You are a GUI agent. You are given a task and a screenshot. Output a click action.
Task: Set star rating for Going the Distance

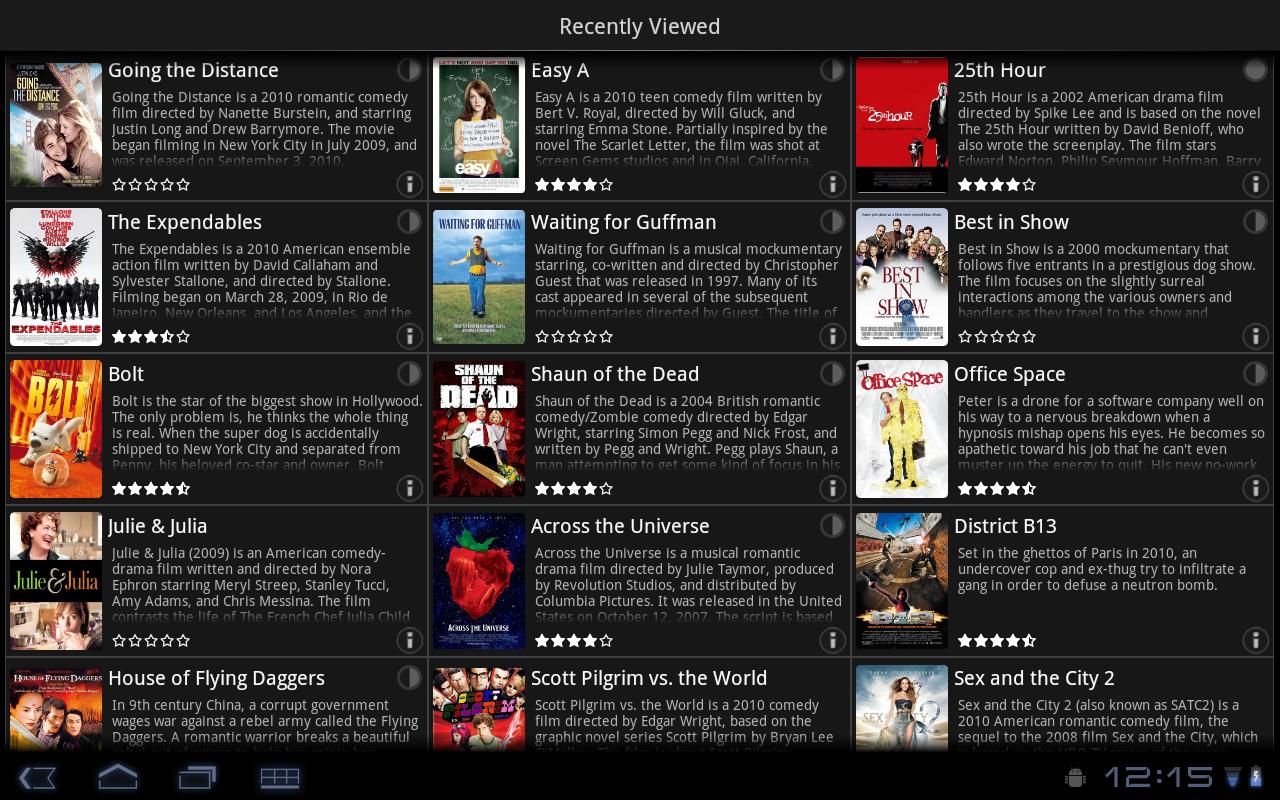(x=151, y=184)
